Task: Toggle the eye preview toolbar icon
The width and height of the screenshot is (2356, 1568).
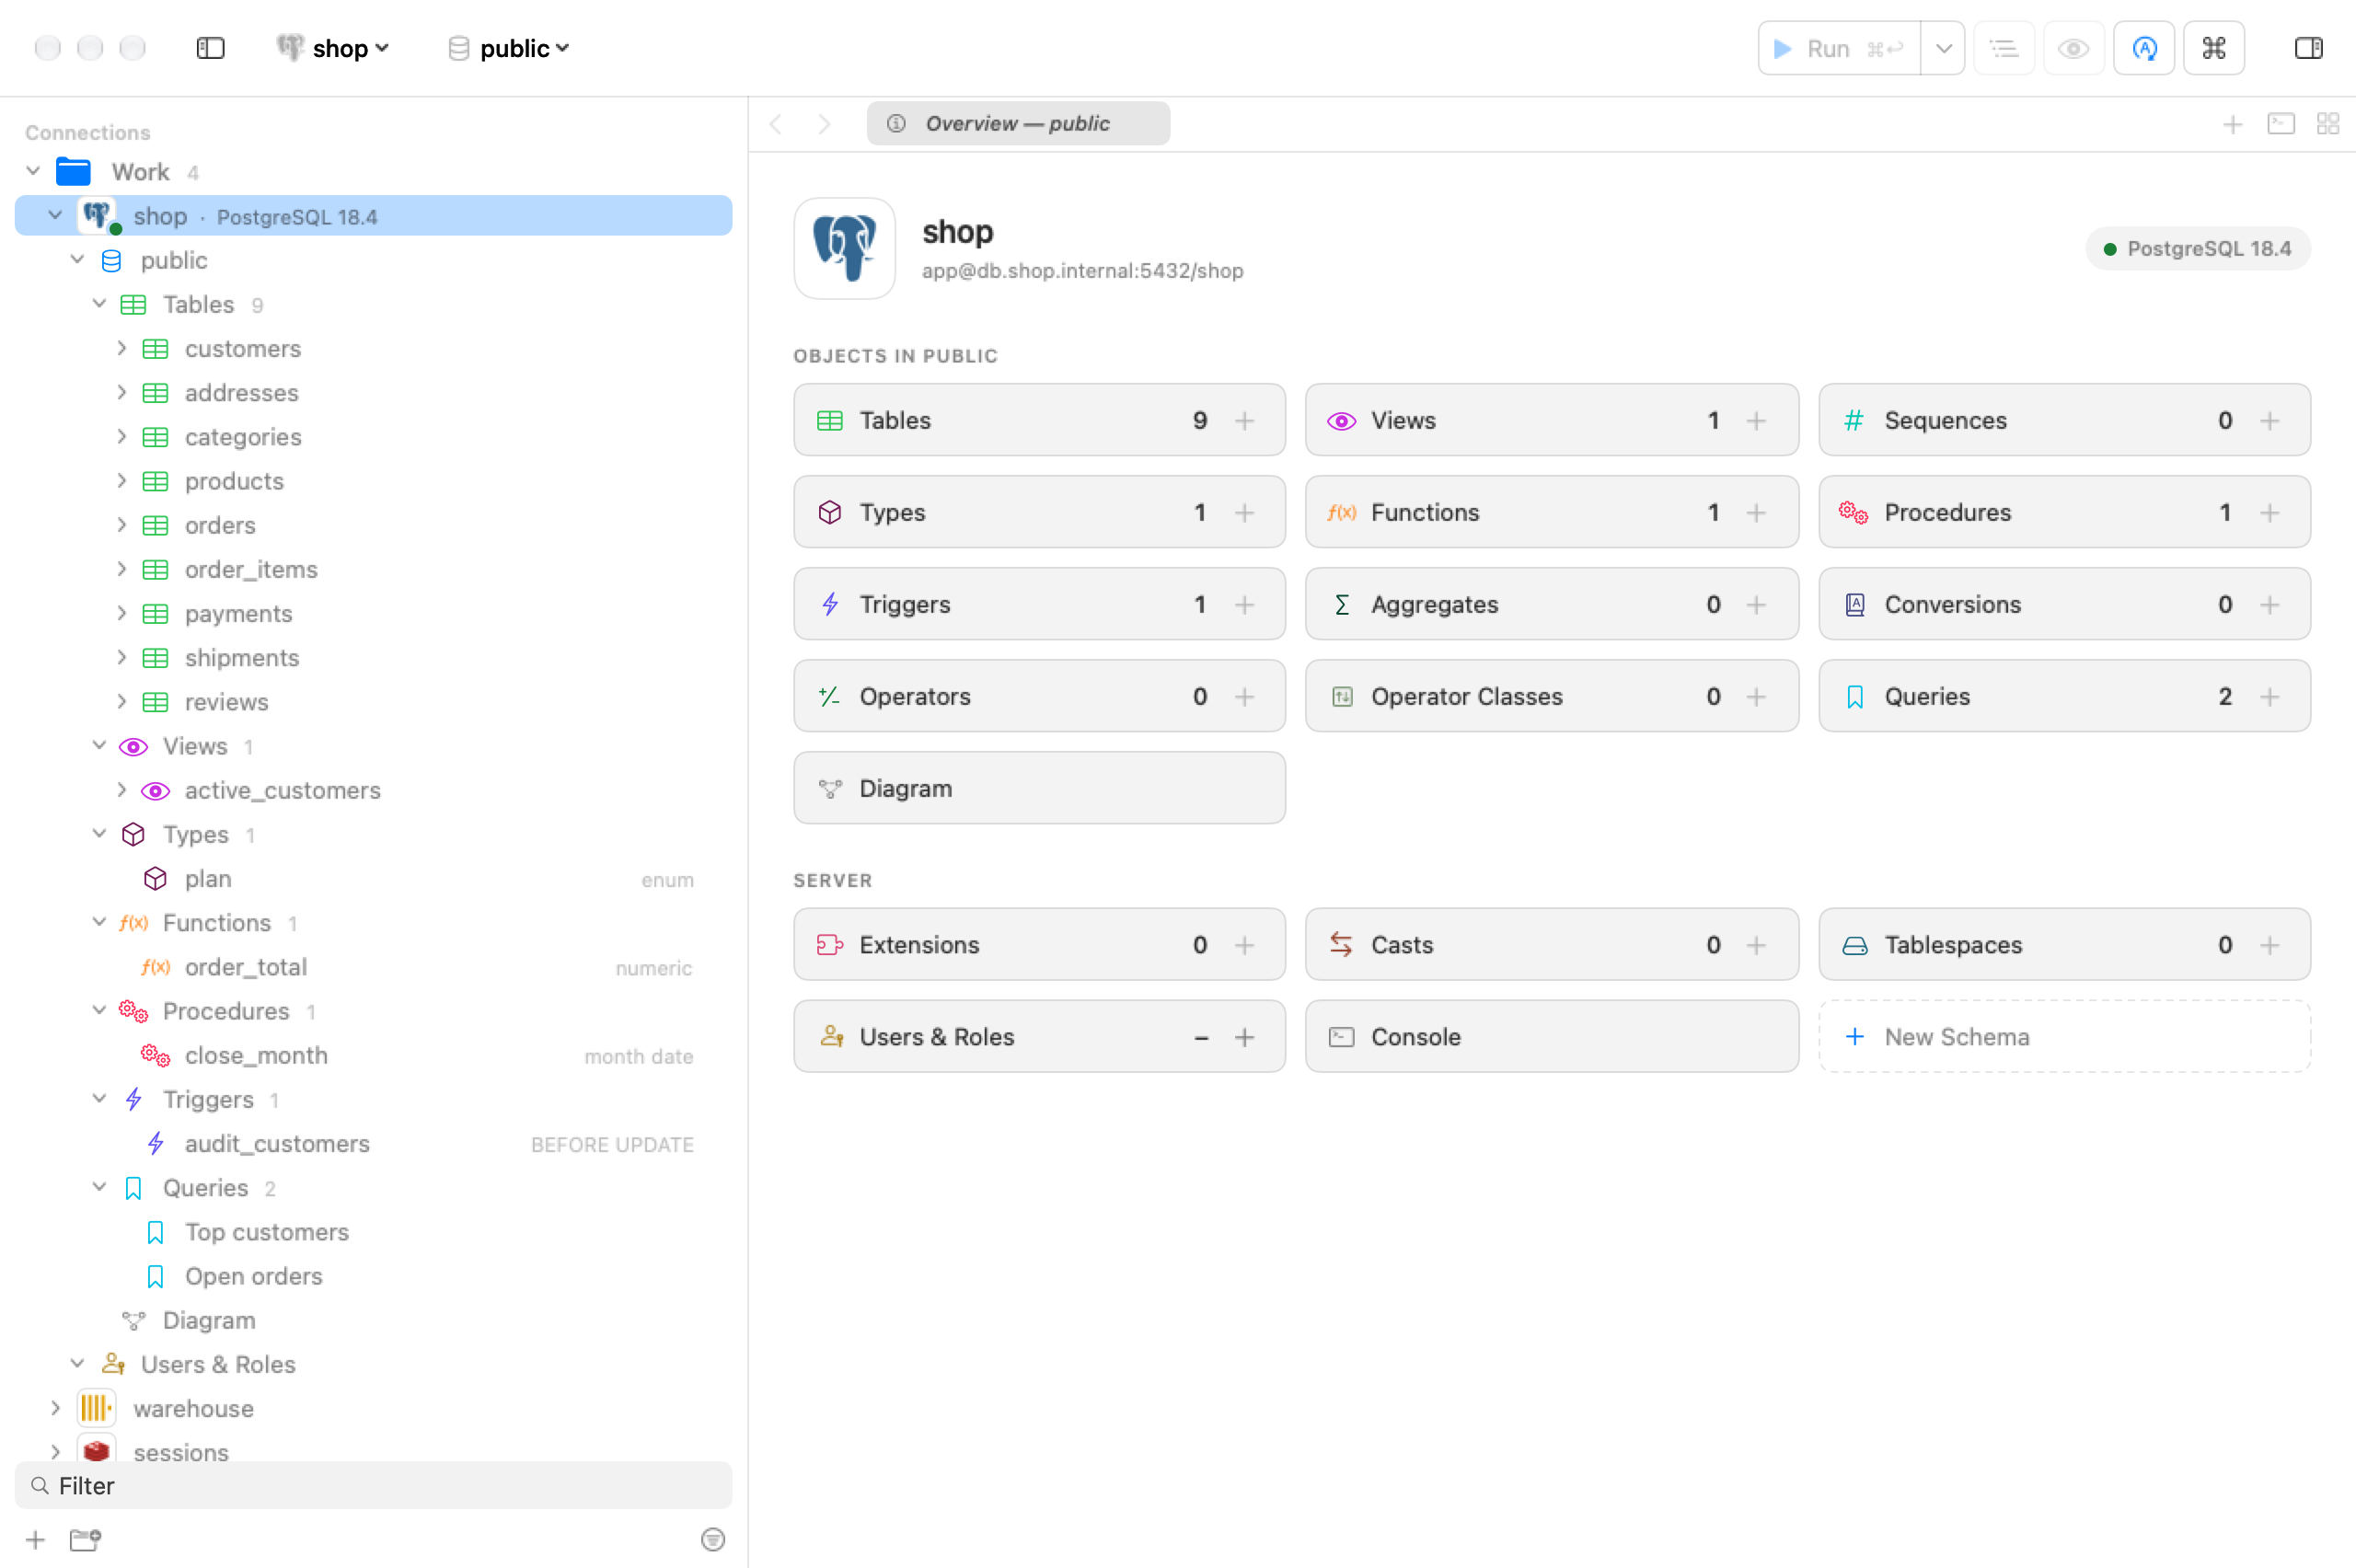Action: coord(2074,48)
